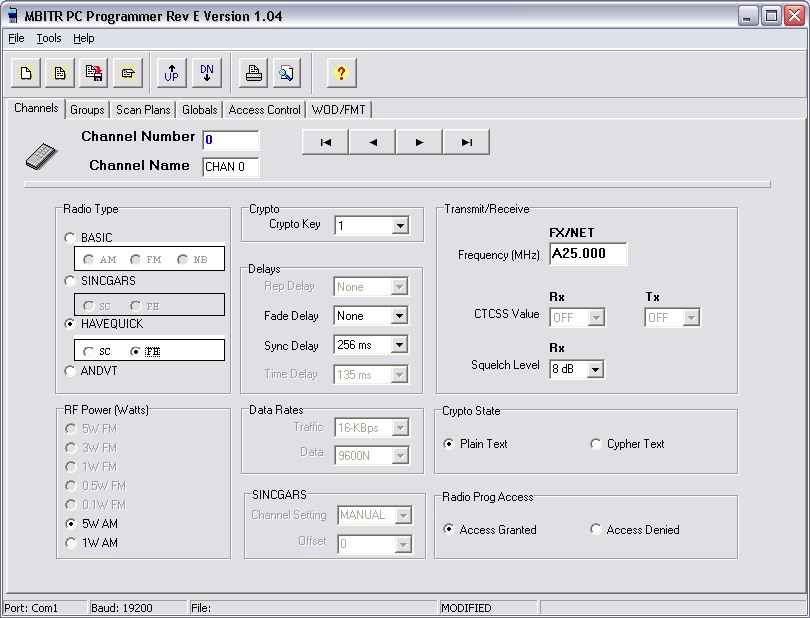810x618 pixels.
Task: Click the UP upload toolbar button
Action: 172,73
